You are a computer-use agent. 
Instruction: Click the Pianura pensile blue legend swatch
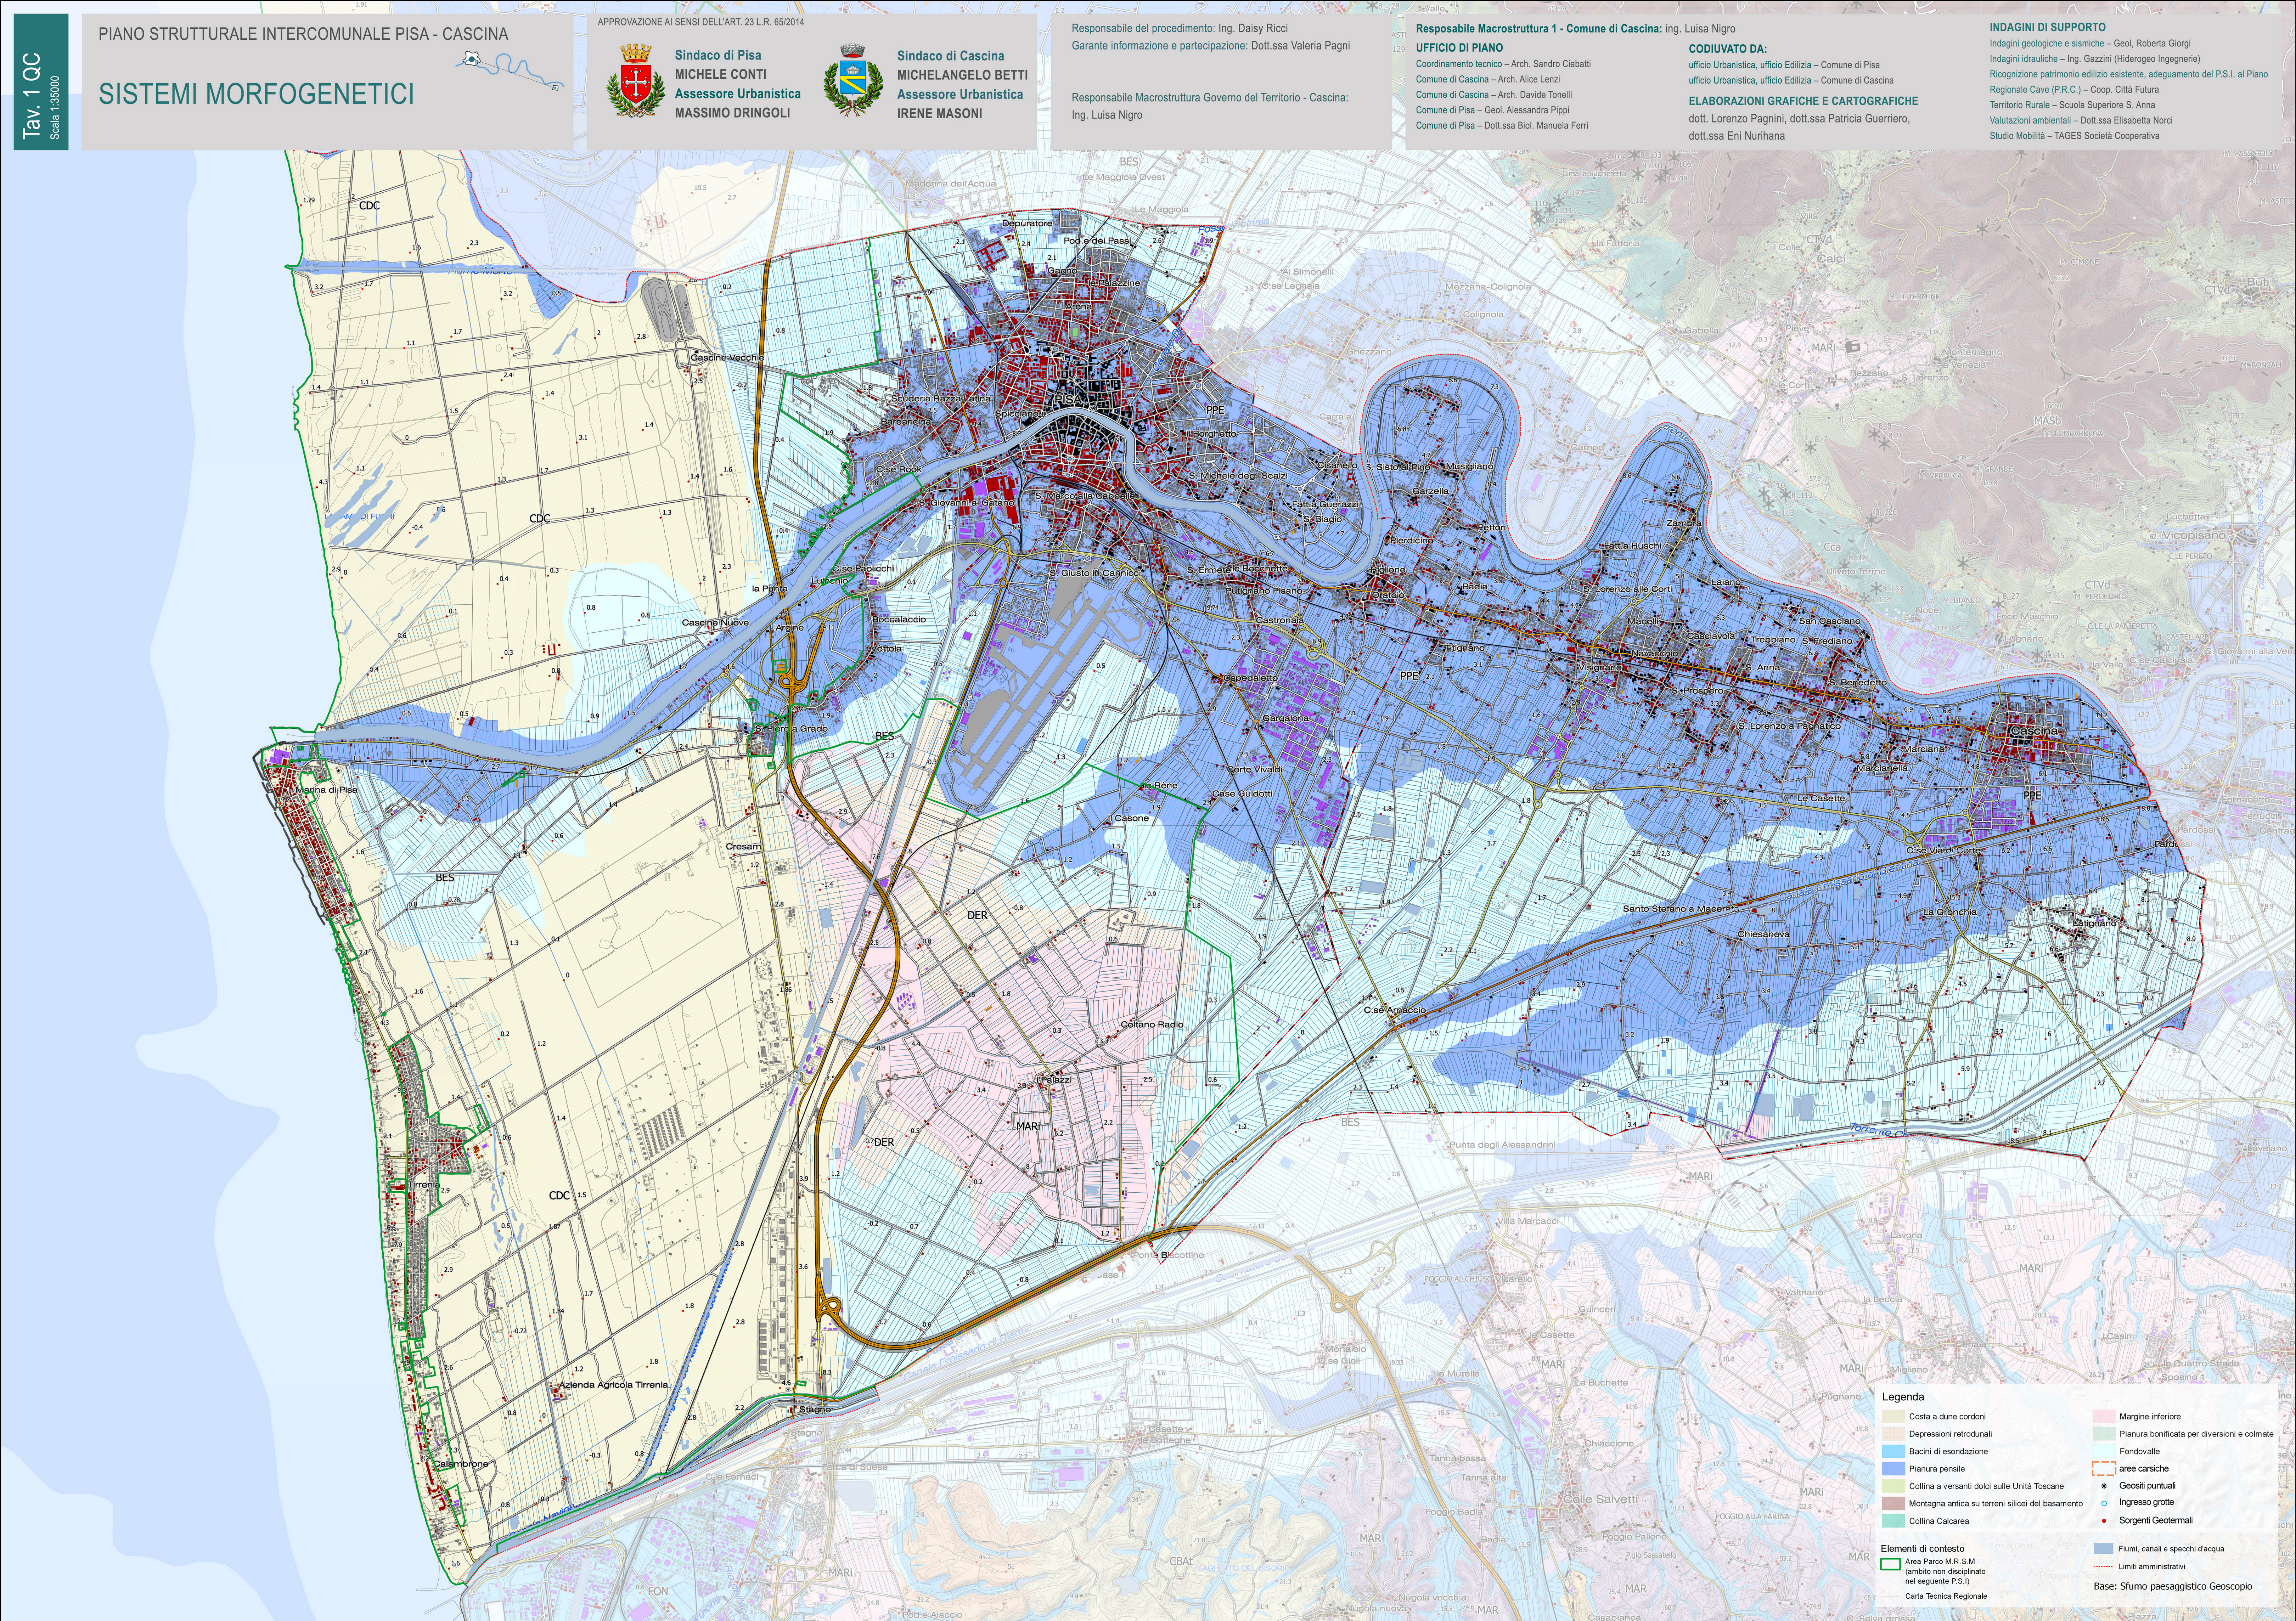[x=1893, y=1469]
